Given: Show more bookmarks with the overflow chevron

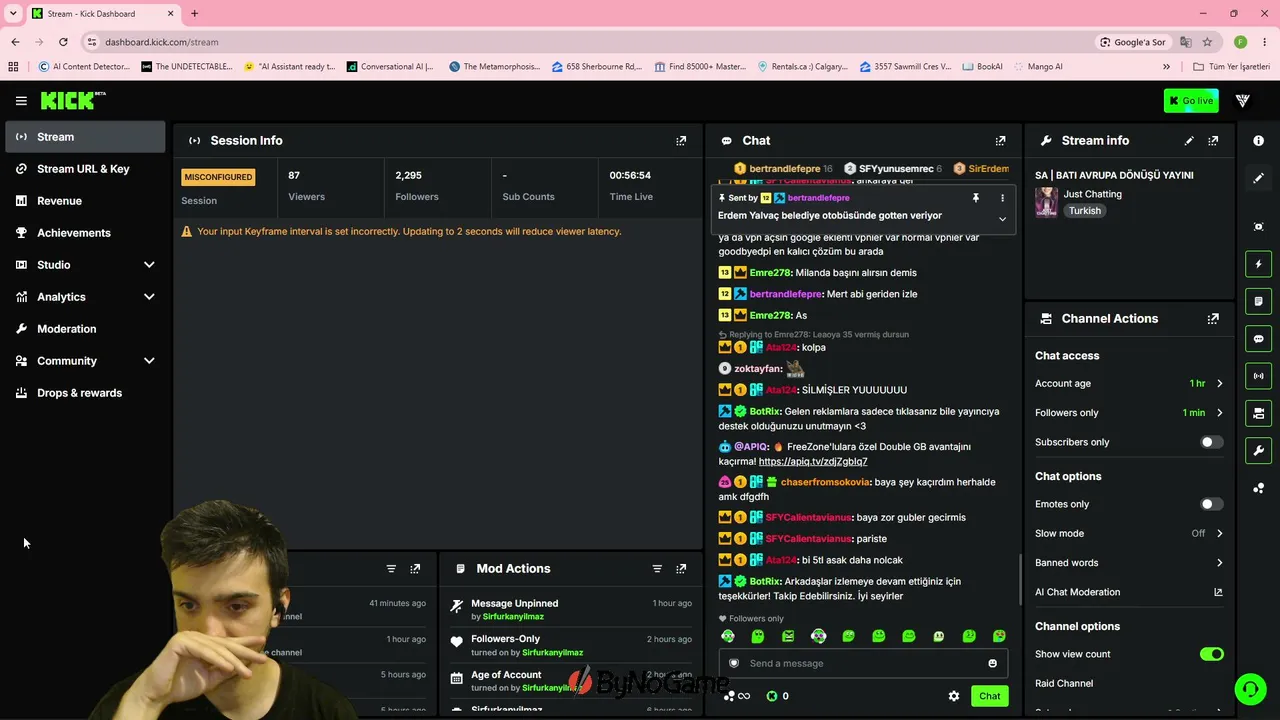Looking at the screenshot, I should tap(1166, 67).
